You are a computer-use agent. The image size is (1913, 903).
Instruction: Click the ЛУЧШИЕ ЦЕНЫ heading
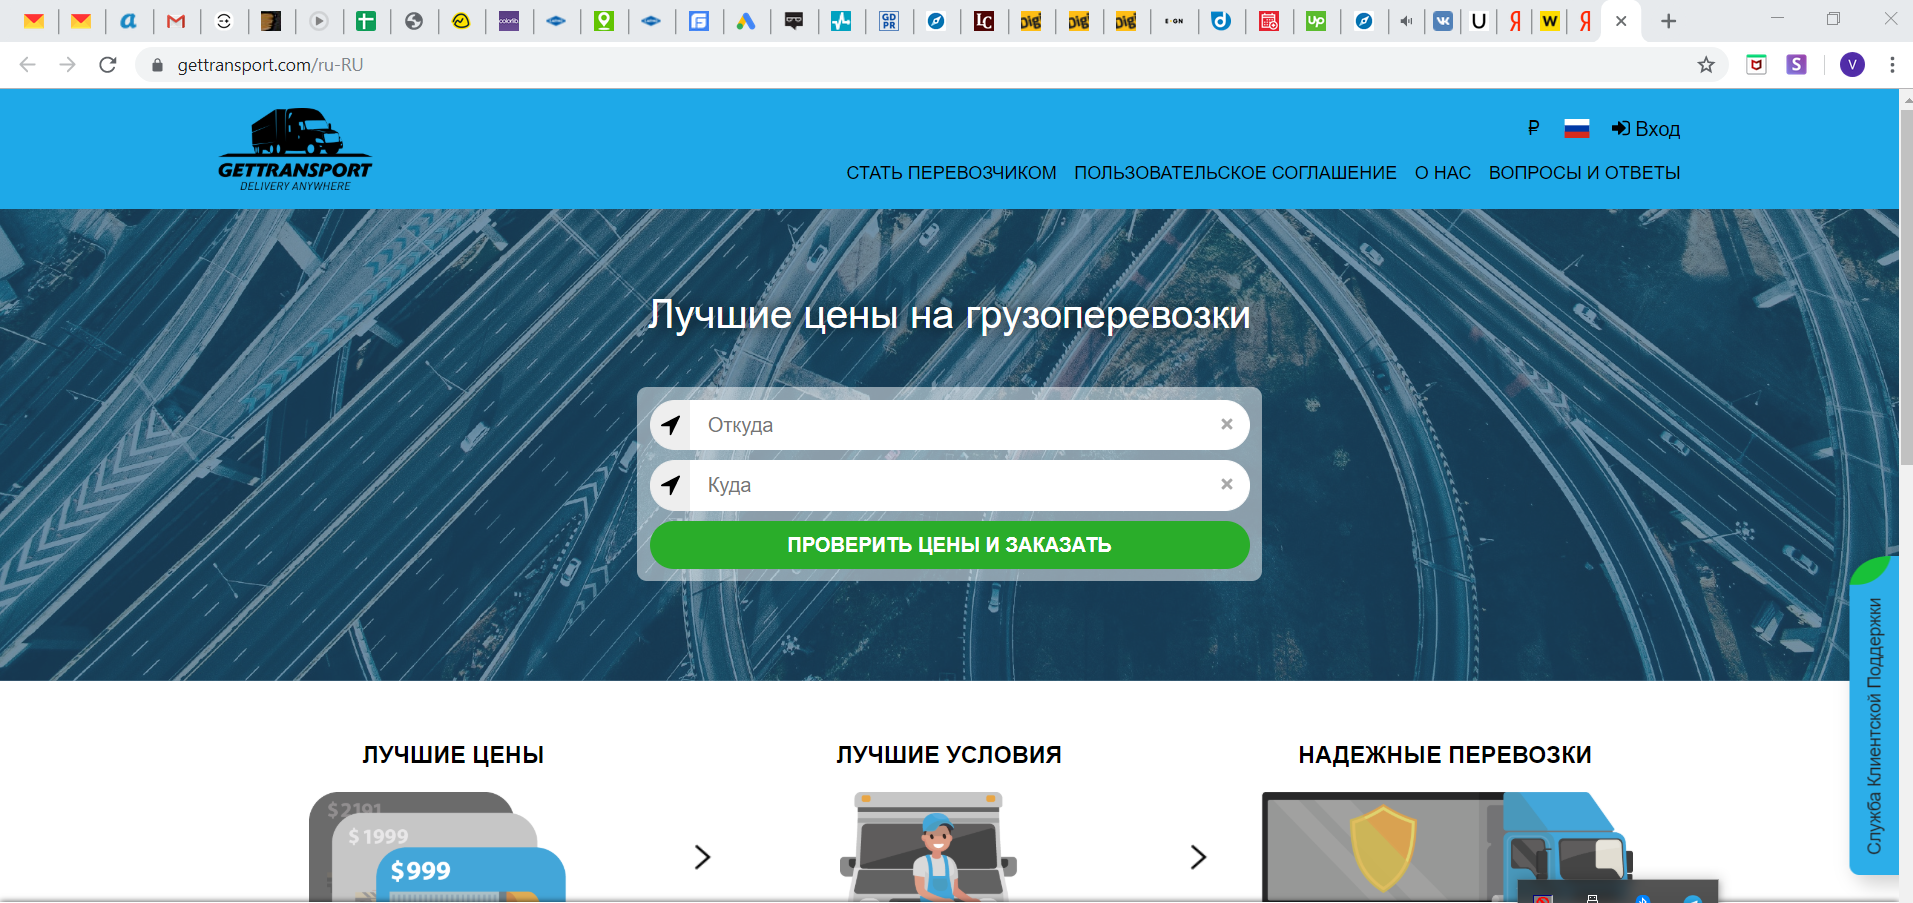(x=453, y=755)
